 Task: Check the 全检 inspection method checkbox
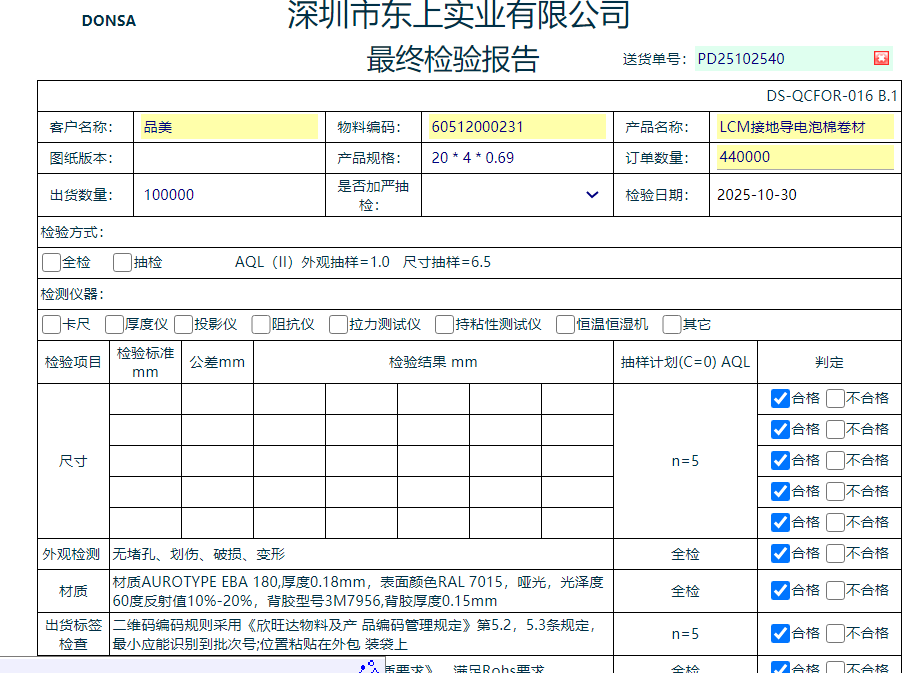(x=51, y=263)
